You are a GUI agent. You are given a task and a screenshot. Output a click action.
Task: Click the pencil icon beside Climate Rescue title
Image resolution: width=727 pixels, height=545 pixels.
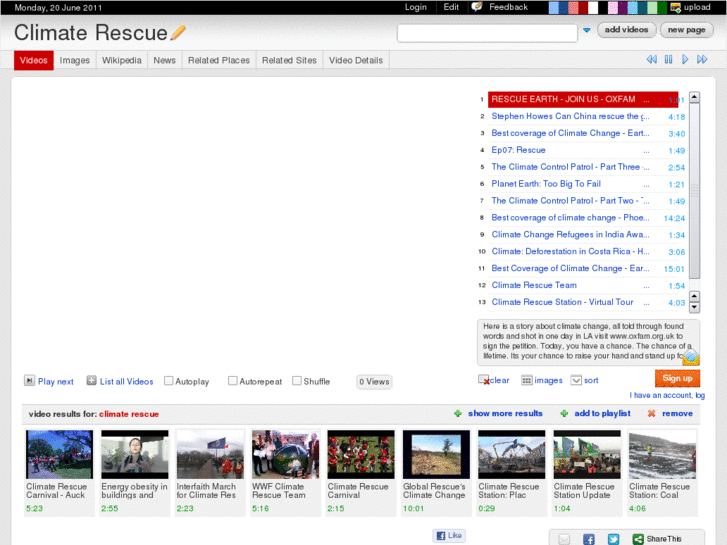[178, 32]
